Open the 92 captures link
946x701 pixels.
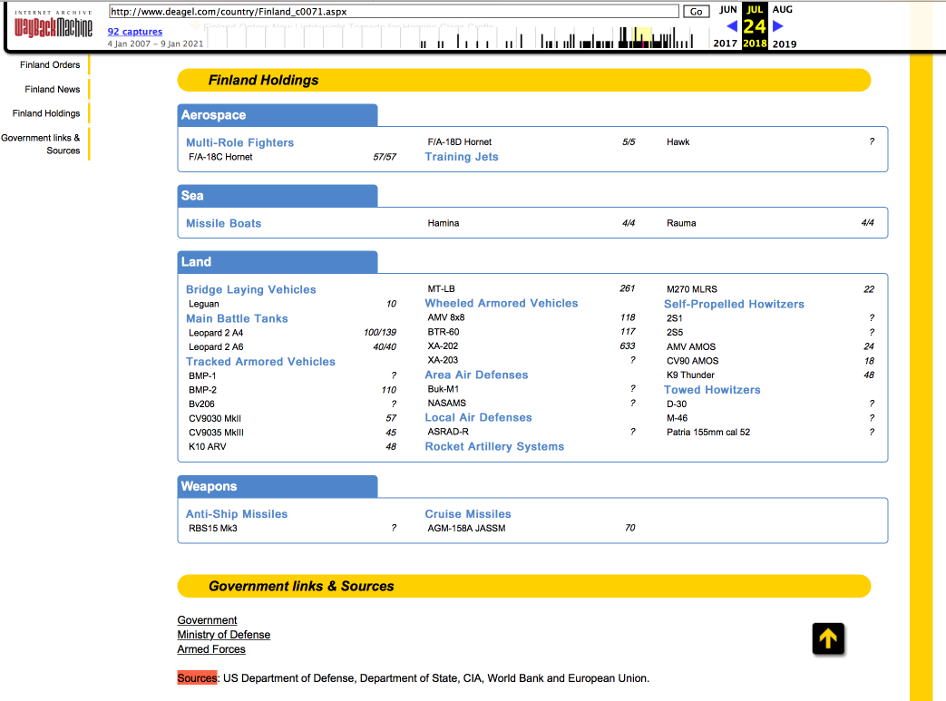click(135, 32)
